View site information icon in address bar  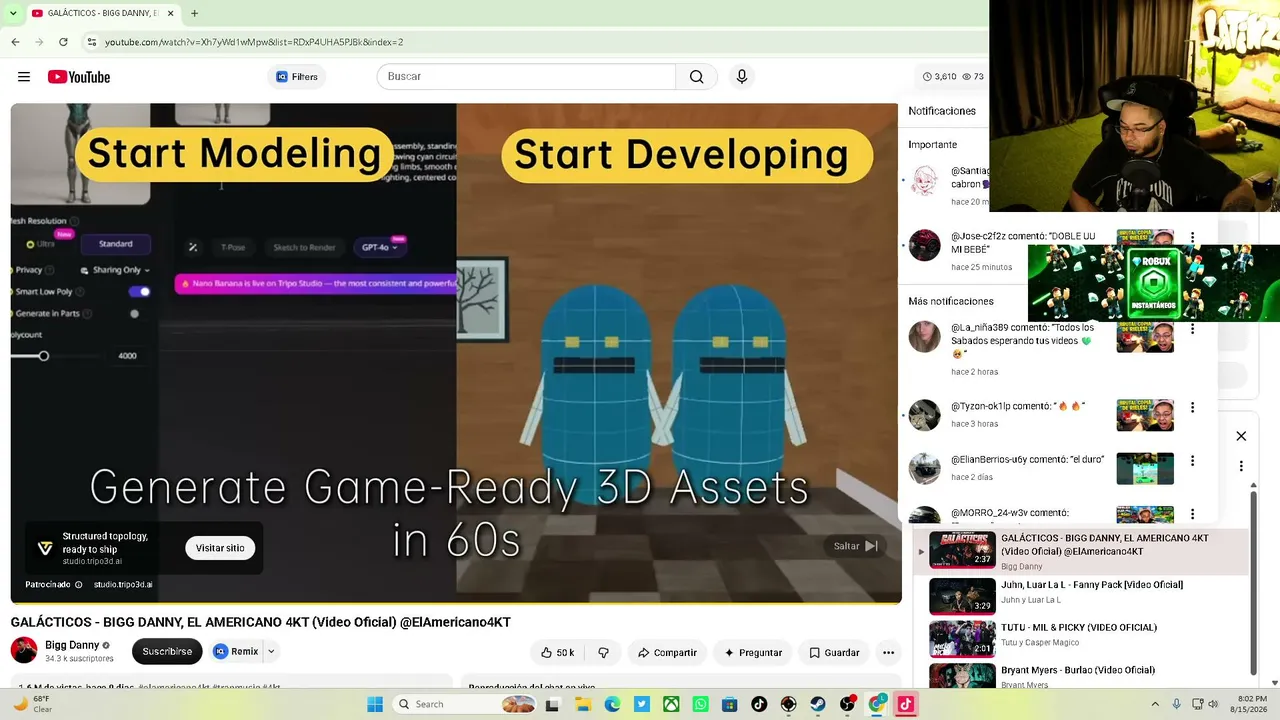(91, 42)
